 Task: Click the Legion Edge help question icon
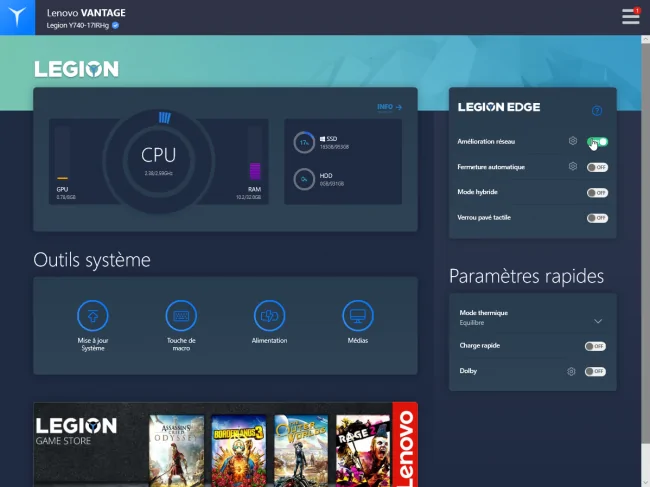597,111
